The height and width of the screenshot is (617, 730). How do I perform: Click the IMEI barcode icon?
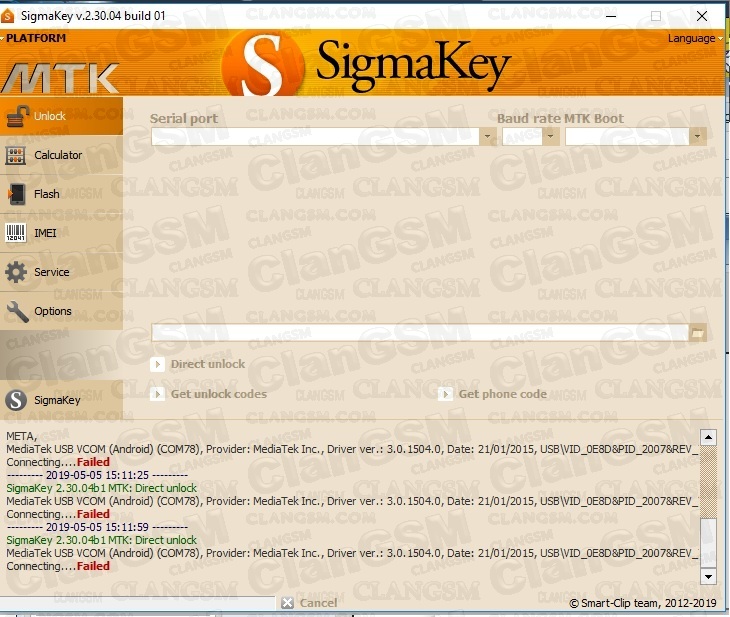[16, 233]
